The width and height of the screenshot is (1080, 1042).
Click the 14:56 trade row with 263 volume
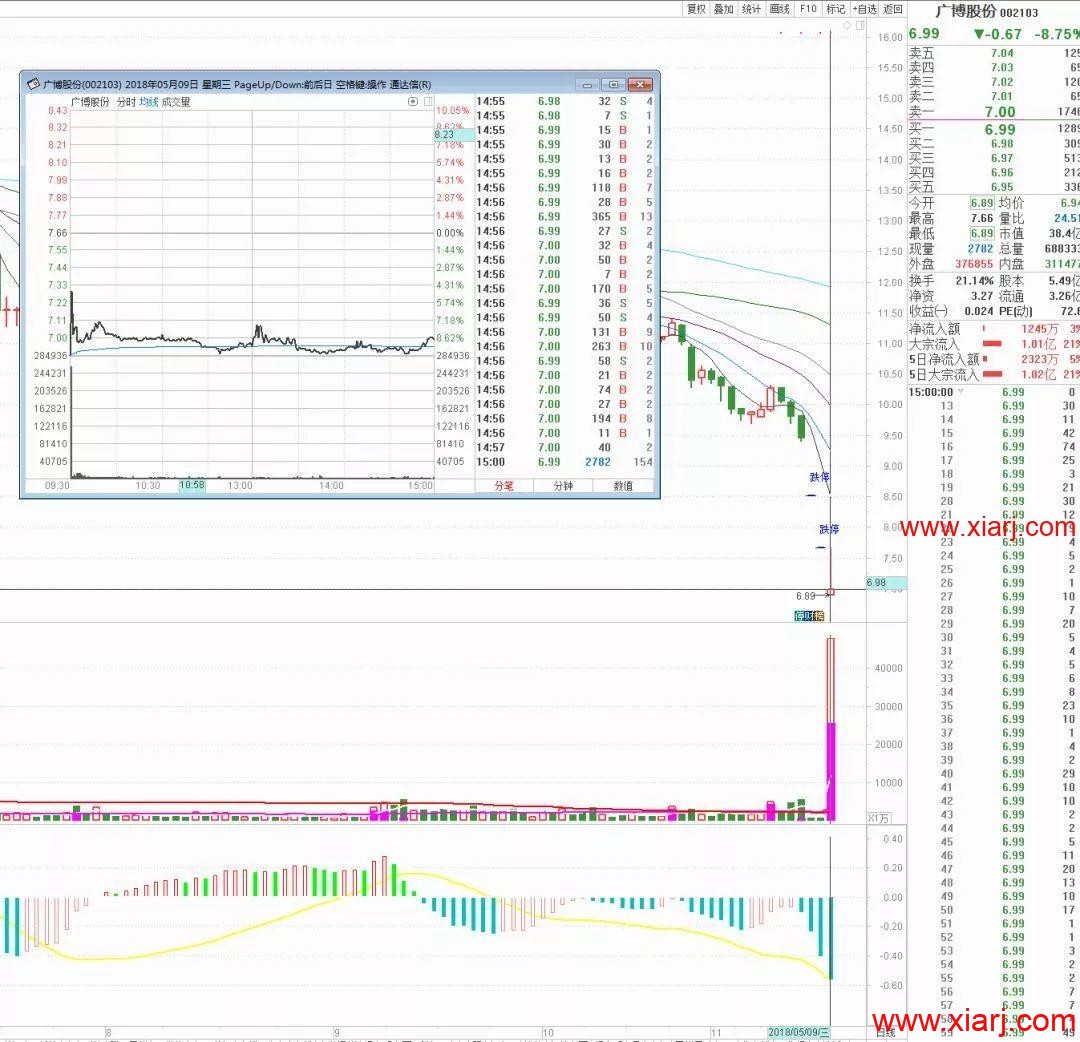pos(564,346)
